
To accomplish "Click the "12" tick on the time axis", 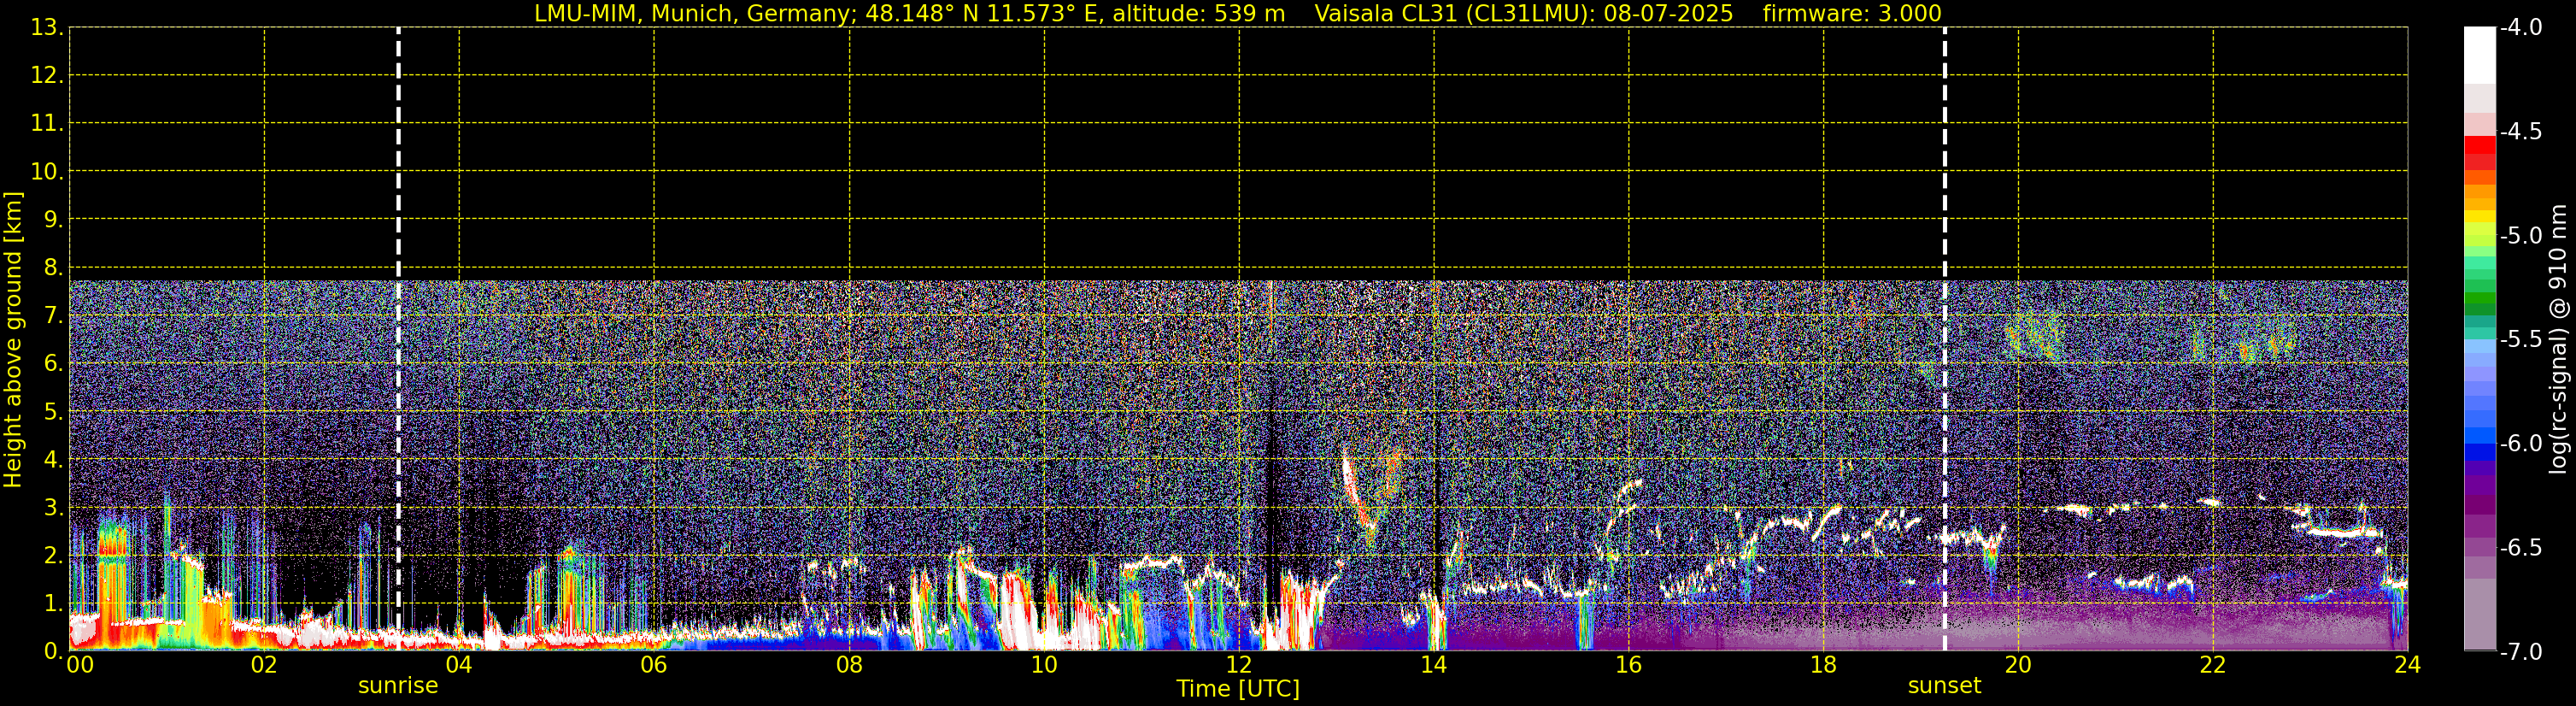I will click(x=1238, y=666).
